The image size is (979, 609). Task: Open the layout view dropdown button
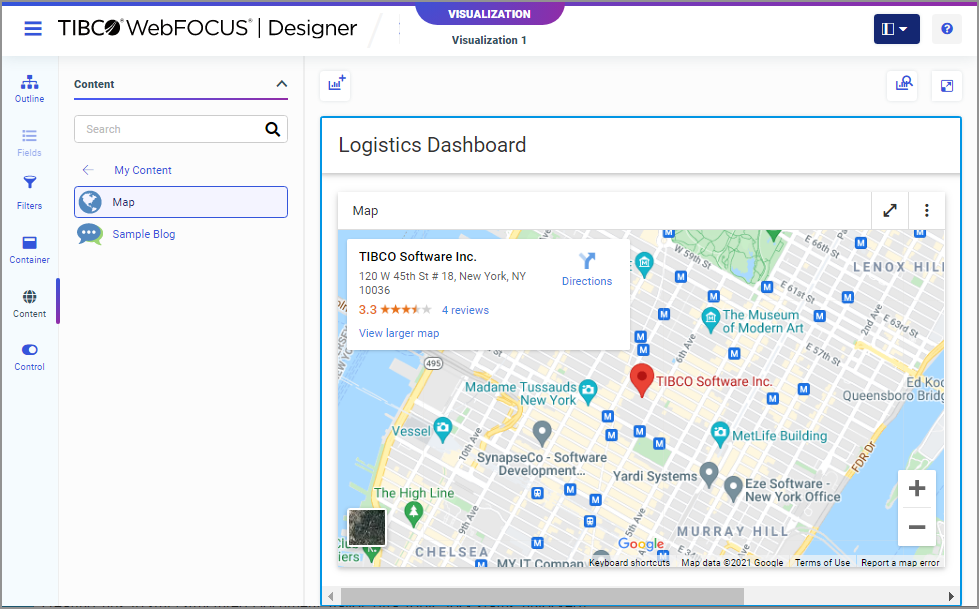(896, 29)
